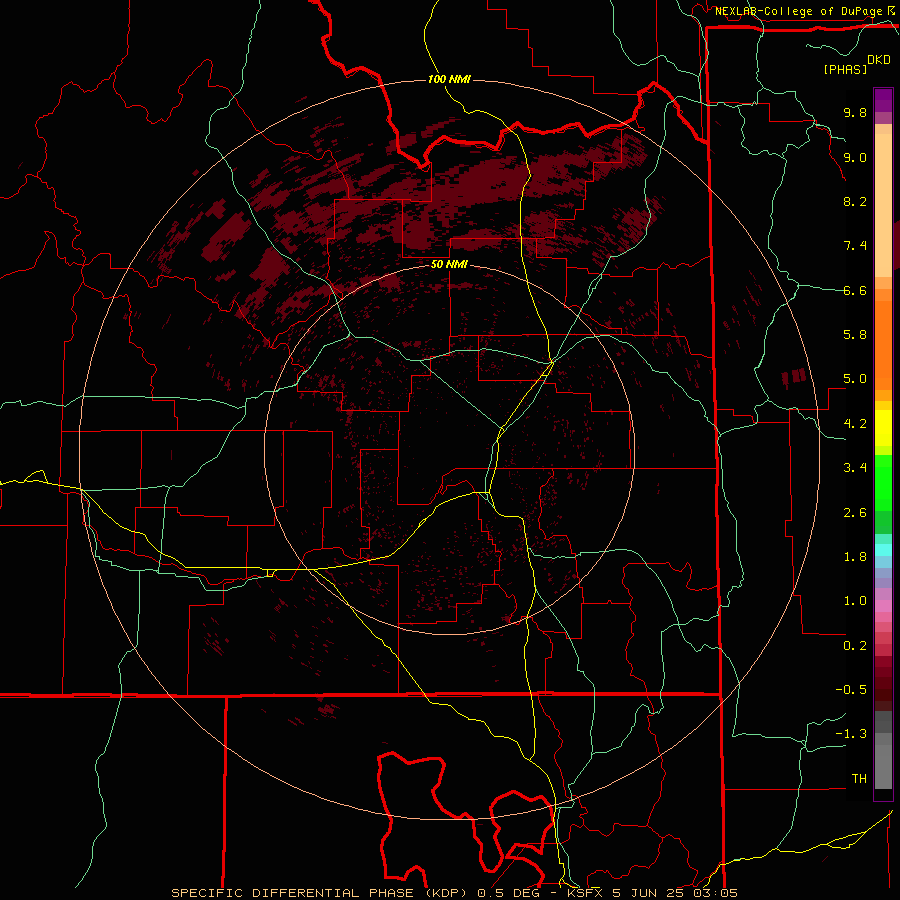Screen dimensions: 900x900
Task: Click the 1.8 legend value
Action: click(x=855, y=557)
